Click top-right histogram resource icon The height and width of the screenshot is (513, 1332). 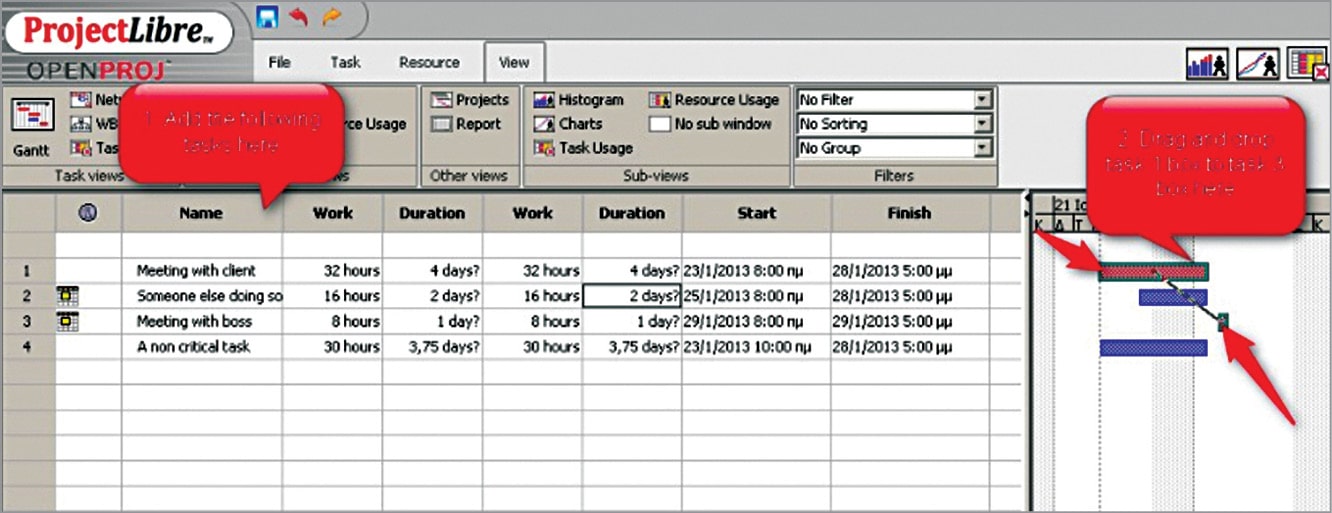point(1206,65)
